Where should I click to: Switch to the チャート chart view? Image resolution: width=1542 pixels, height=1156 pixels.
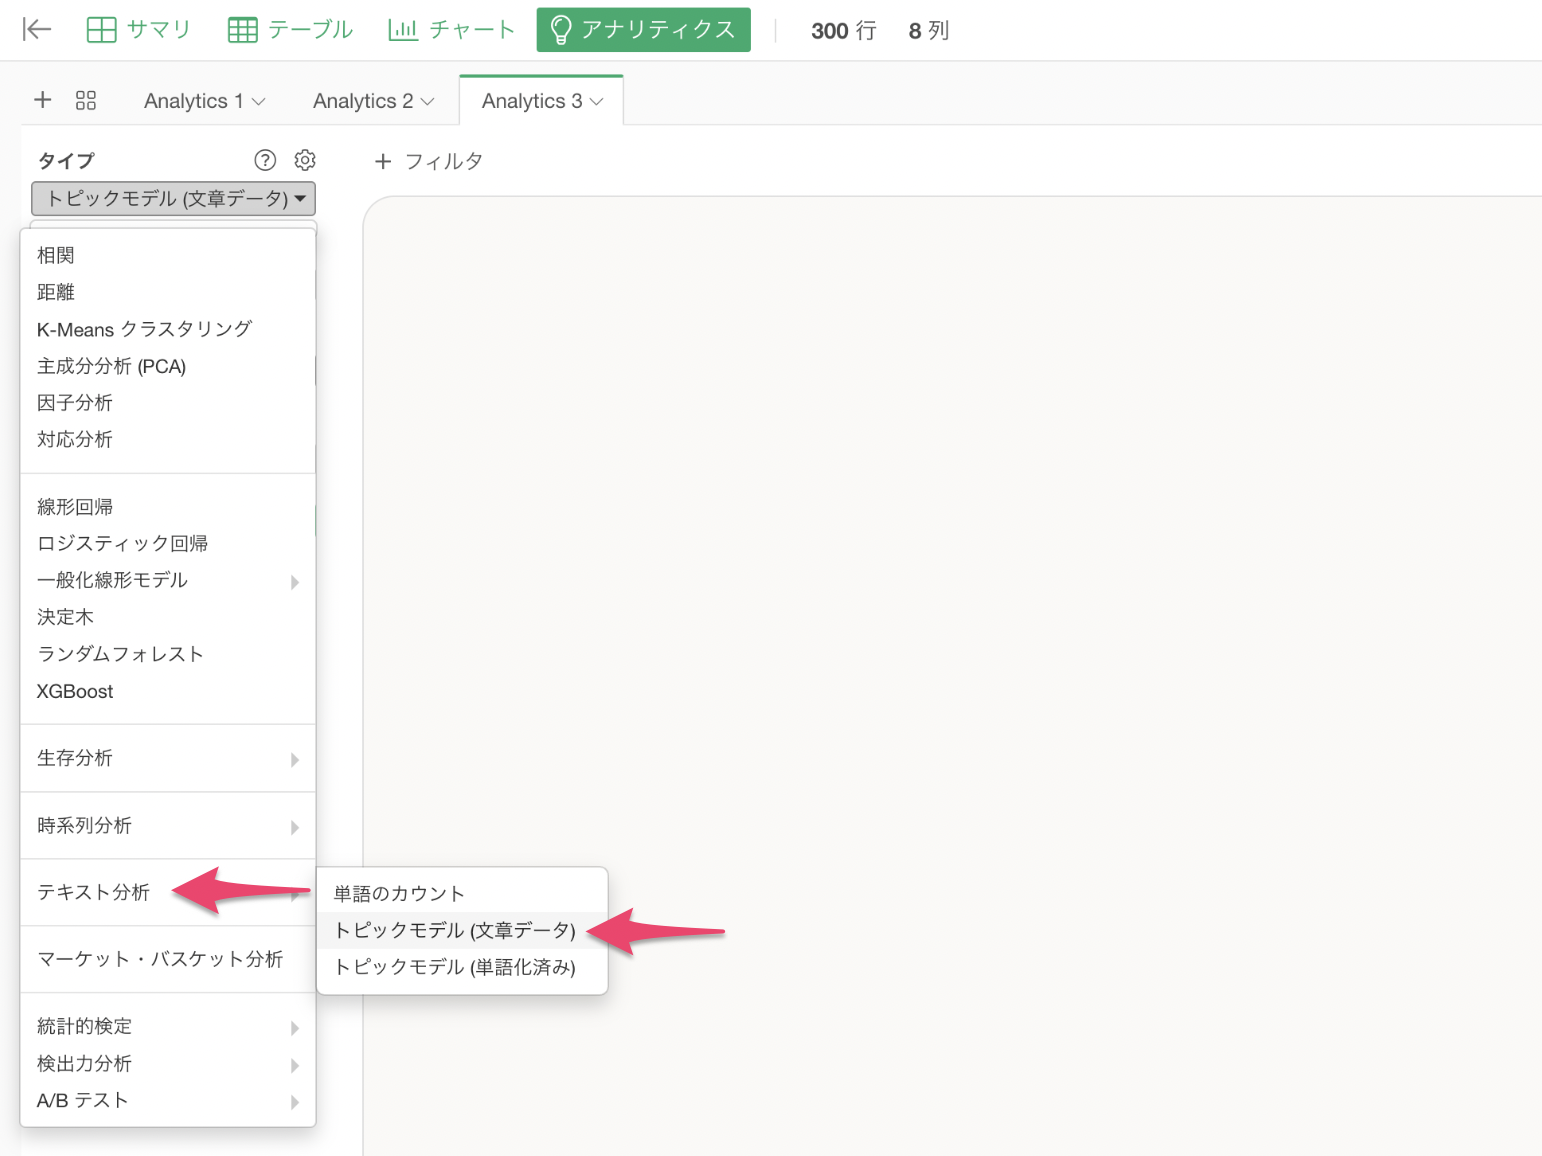click(451, 30)
